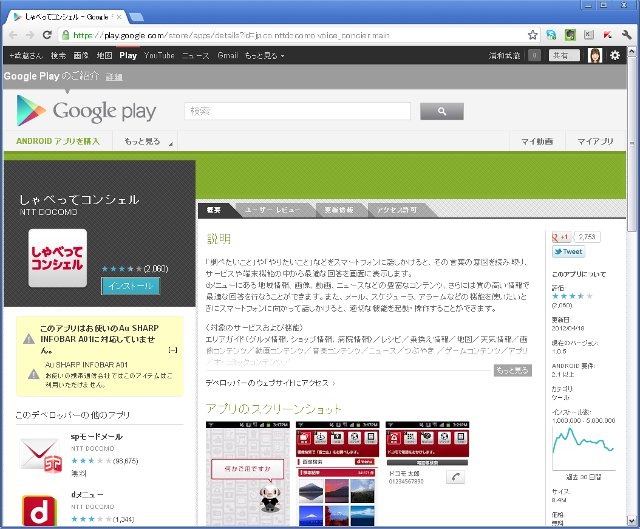Open Play in the Google top bar
The width and height of the screenshot is (640, 529).
pyautogui.click(x=128, y=56)
